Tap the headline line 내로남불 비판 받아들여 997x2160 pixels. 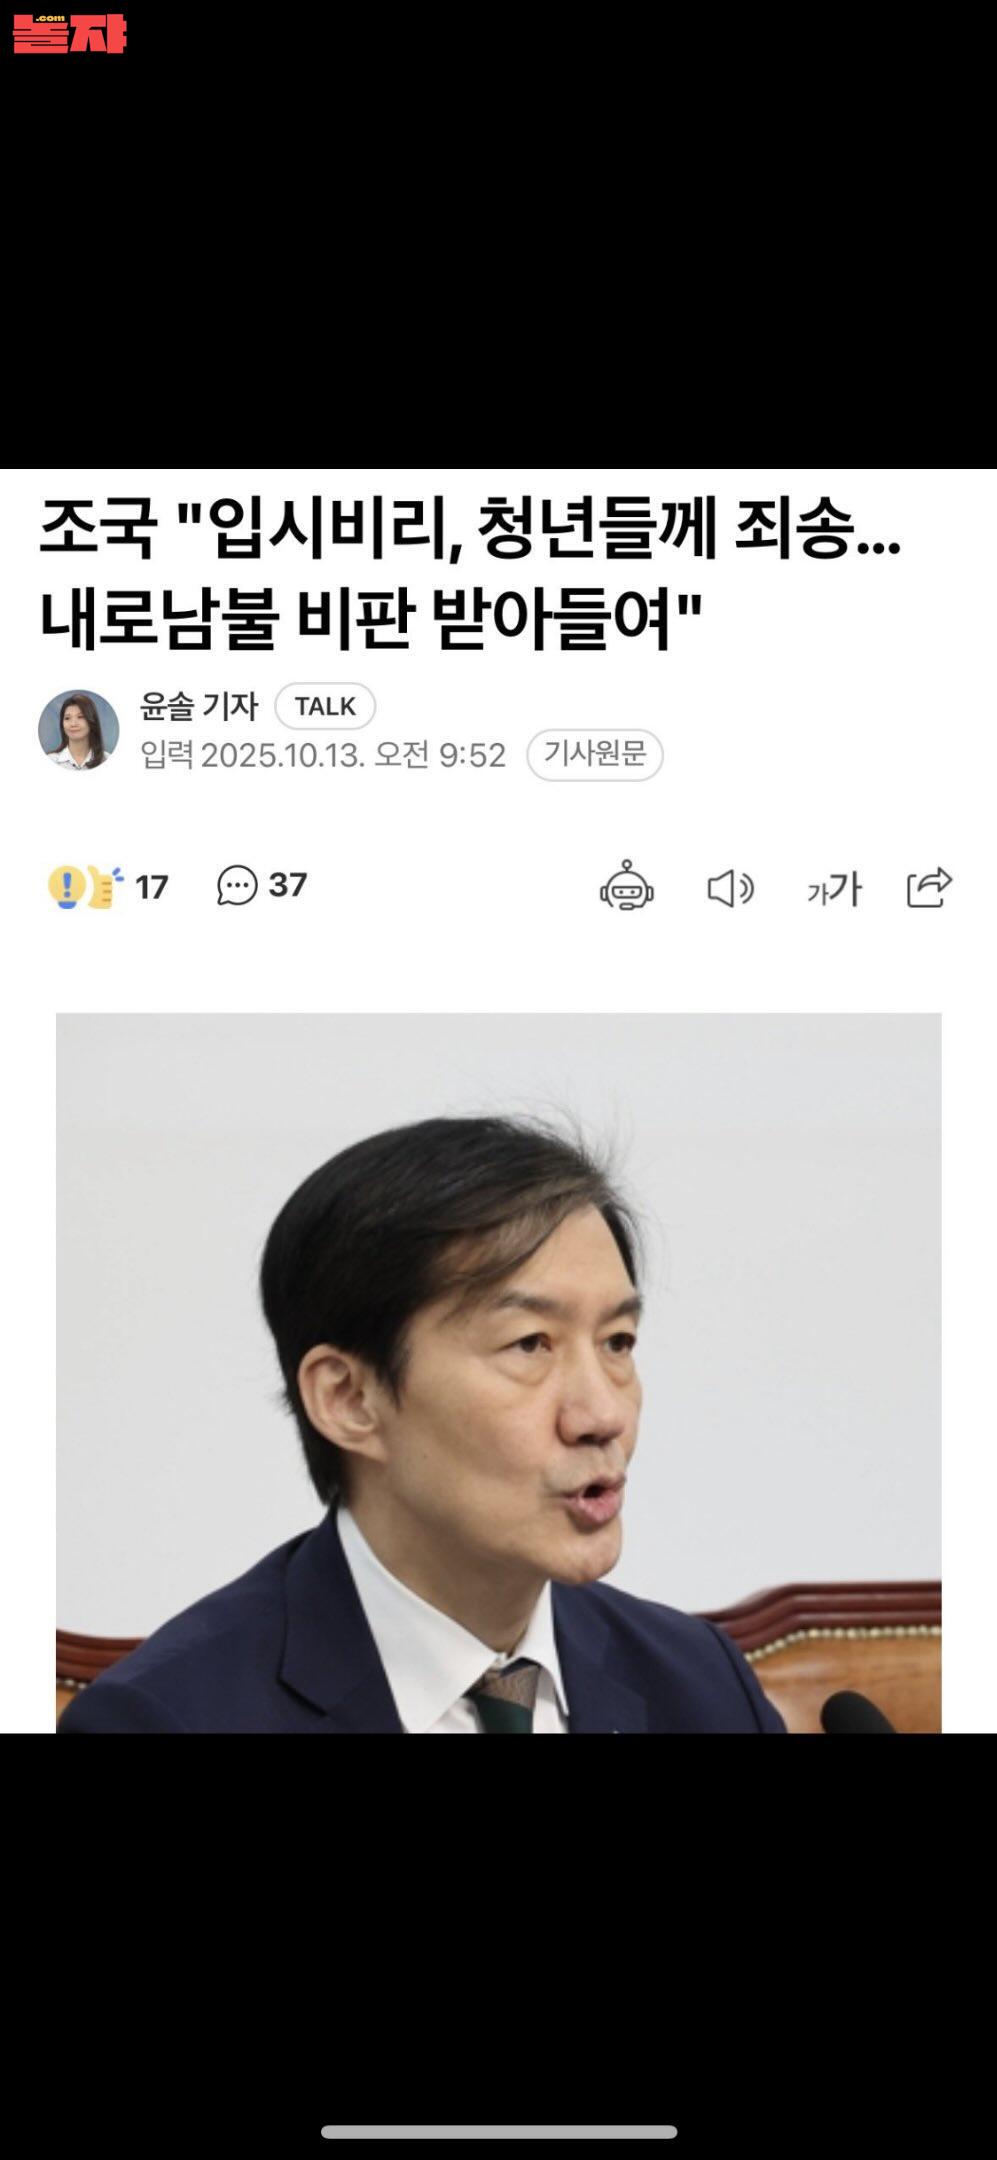[371, 619]
